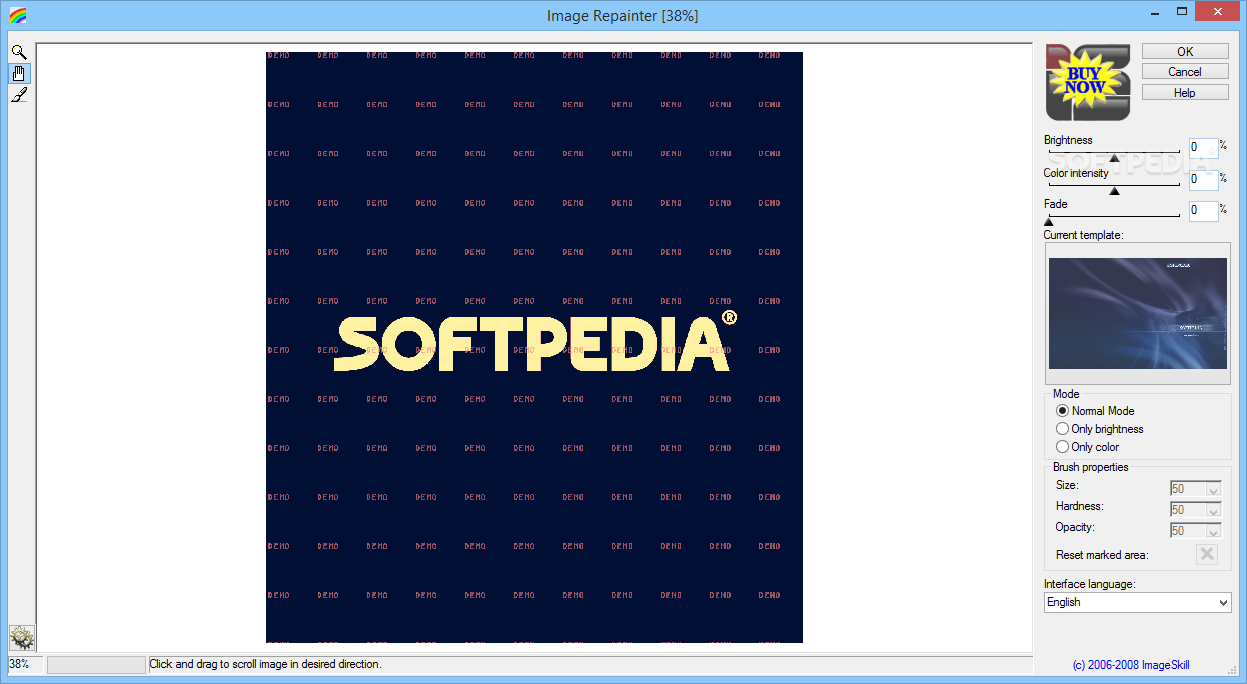This screenshot has height=684, width=1247.
Task: Click the rainbow app icon in title bar
Action: (17, 15)
